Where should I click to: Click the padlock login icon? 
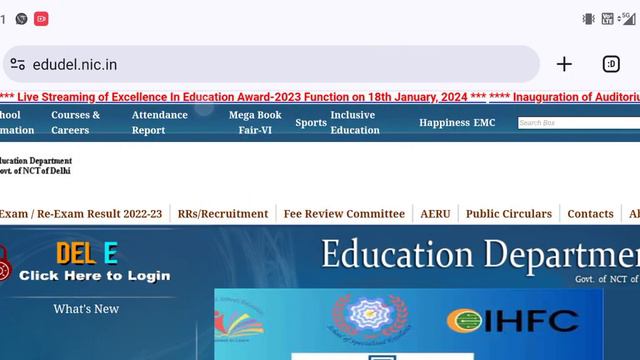coord(4,263)
